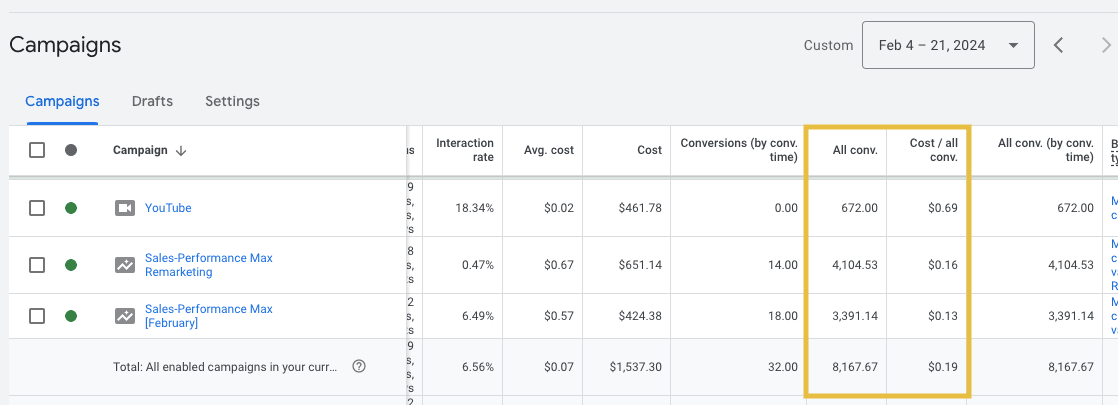Click the YouTube video campaign icon
1118x405 pixels.
124,208
